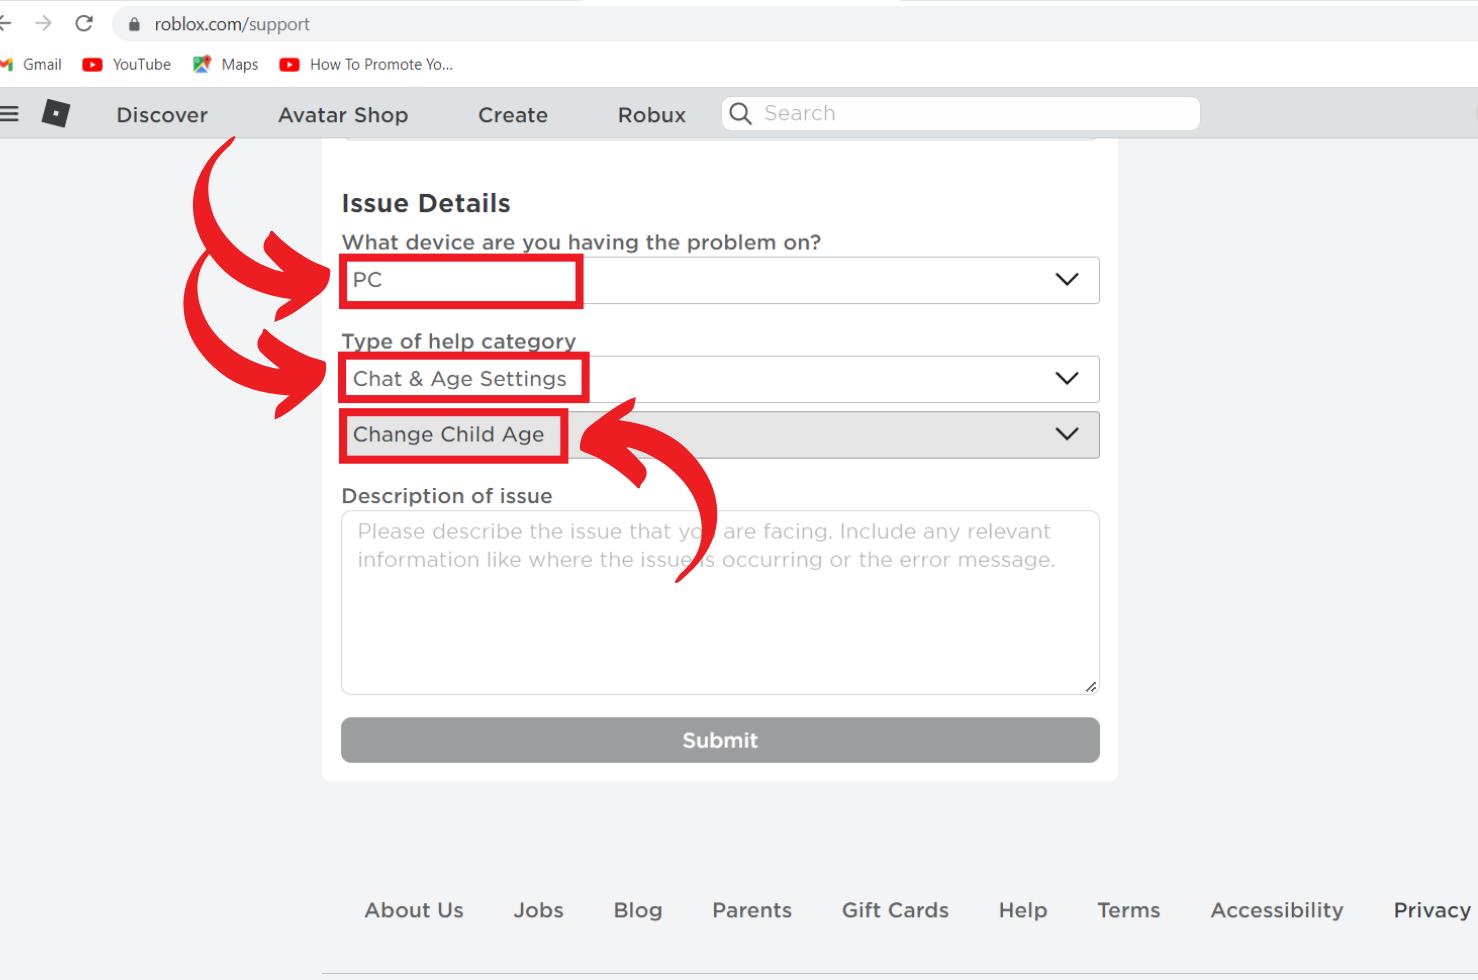
Task: Reload the page with the refresh icon
Action: click(x=84, y=23)
